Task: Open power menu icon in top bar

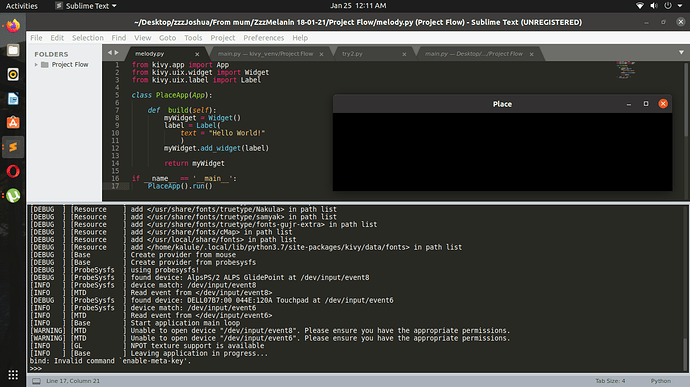Action: click(x=668, y=6)
